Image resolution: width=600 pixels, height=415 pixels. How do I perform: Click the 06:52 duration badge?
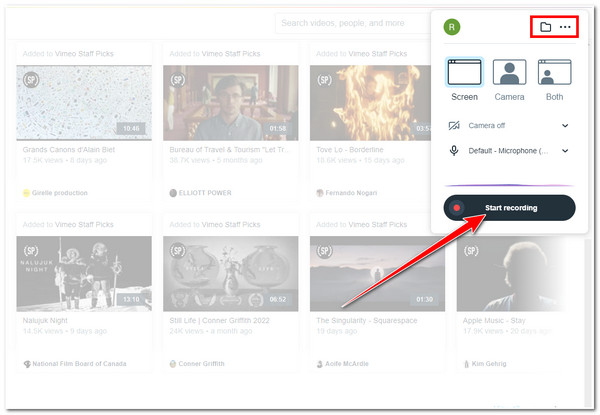click(x=278, y=299)
